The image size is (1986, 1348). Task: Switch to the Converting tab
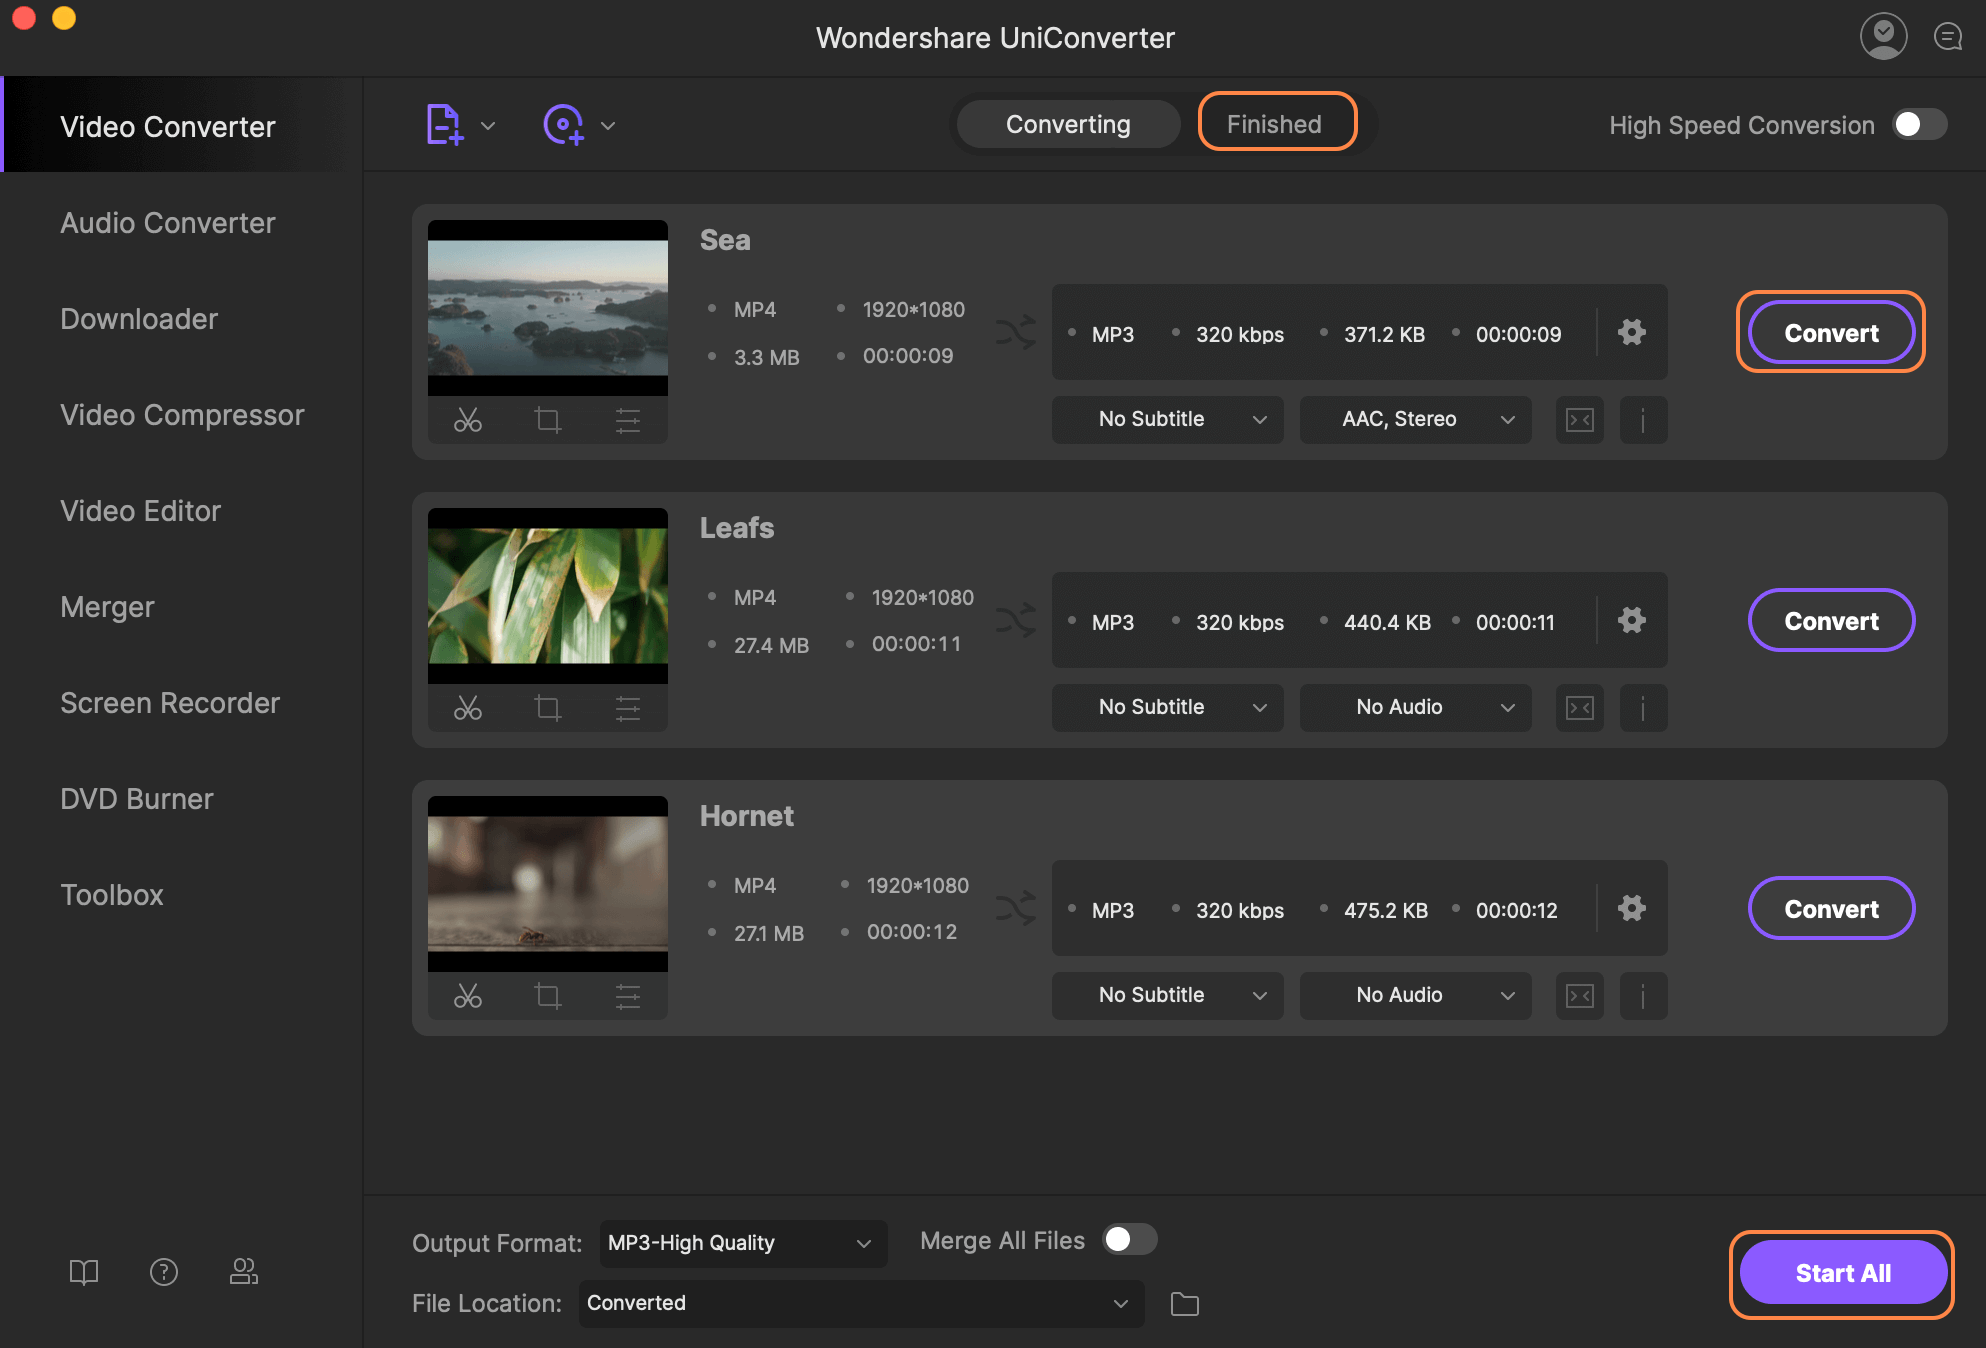[1068, 123]
